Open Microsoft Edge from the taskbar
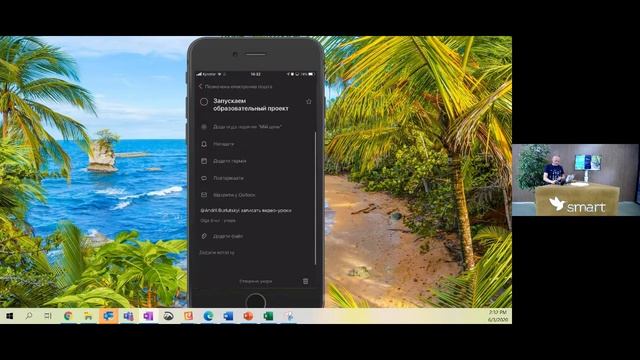The width and height of the screenshot is (640, 360). click(x=208, y=316)
